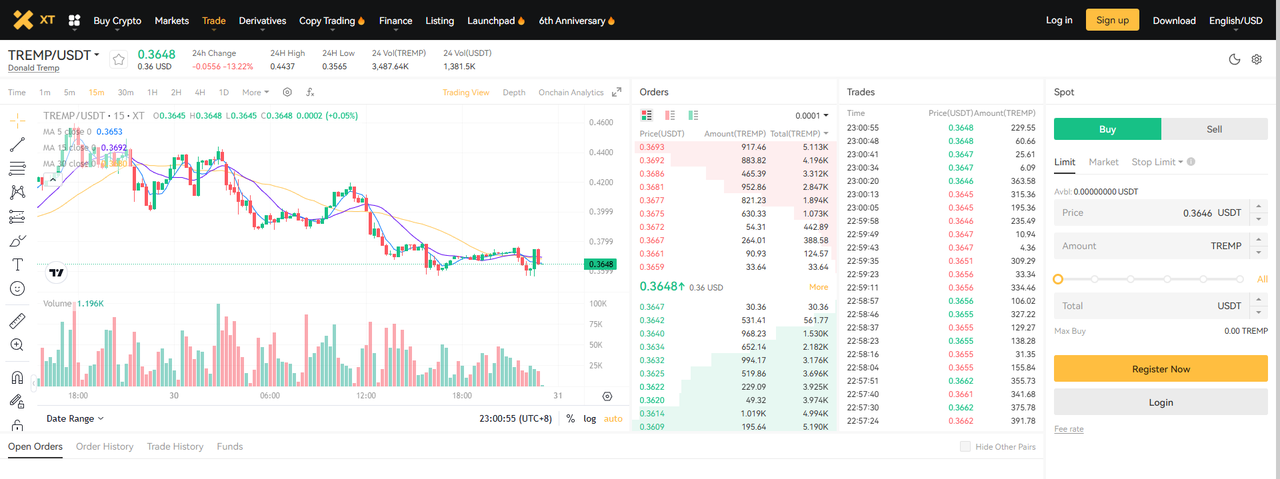Open the Derivatives menu
Image resolution: width=1280 pixels, height=479 pixels.
tap(262, 20)
